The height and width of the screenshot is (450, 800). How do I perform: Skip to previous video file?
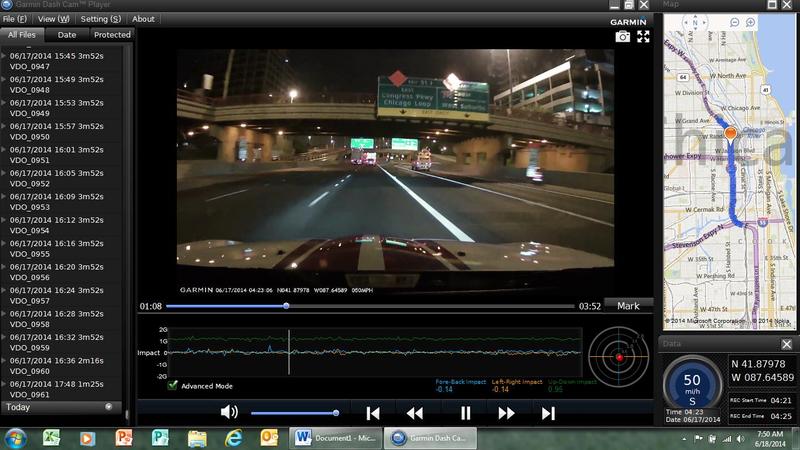[373, 413]
